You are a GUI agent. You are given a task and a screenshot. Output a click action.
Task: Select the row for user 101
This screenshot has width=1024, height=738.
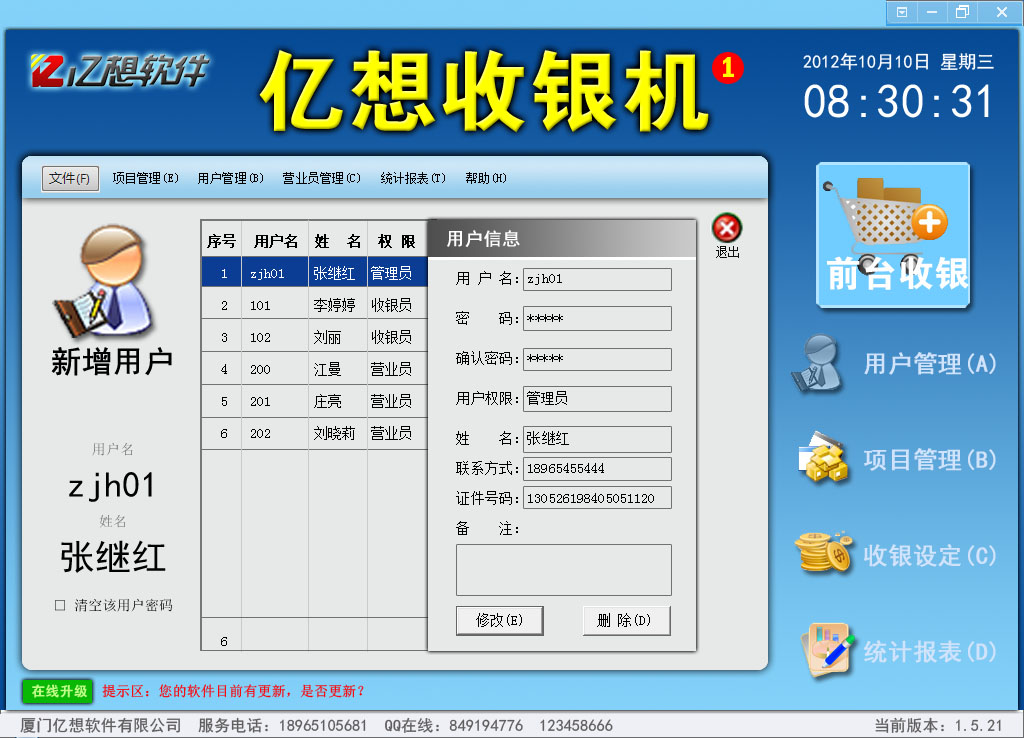click(315, 305)
